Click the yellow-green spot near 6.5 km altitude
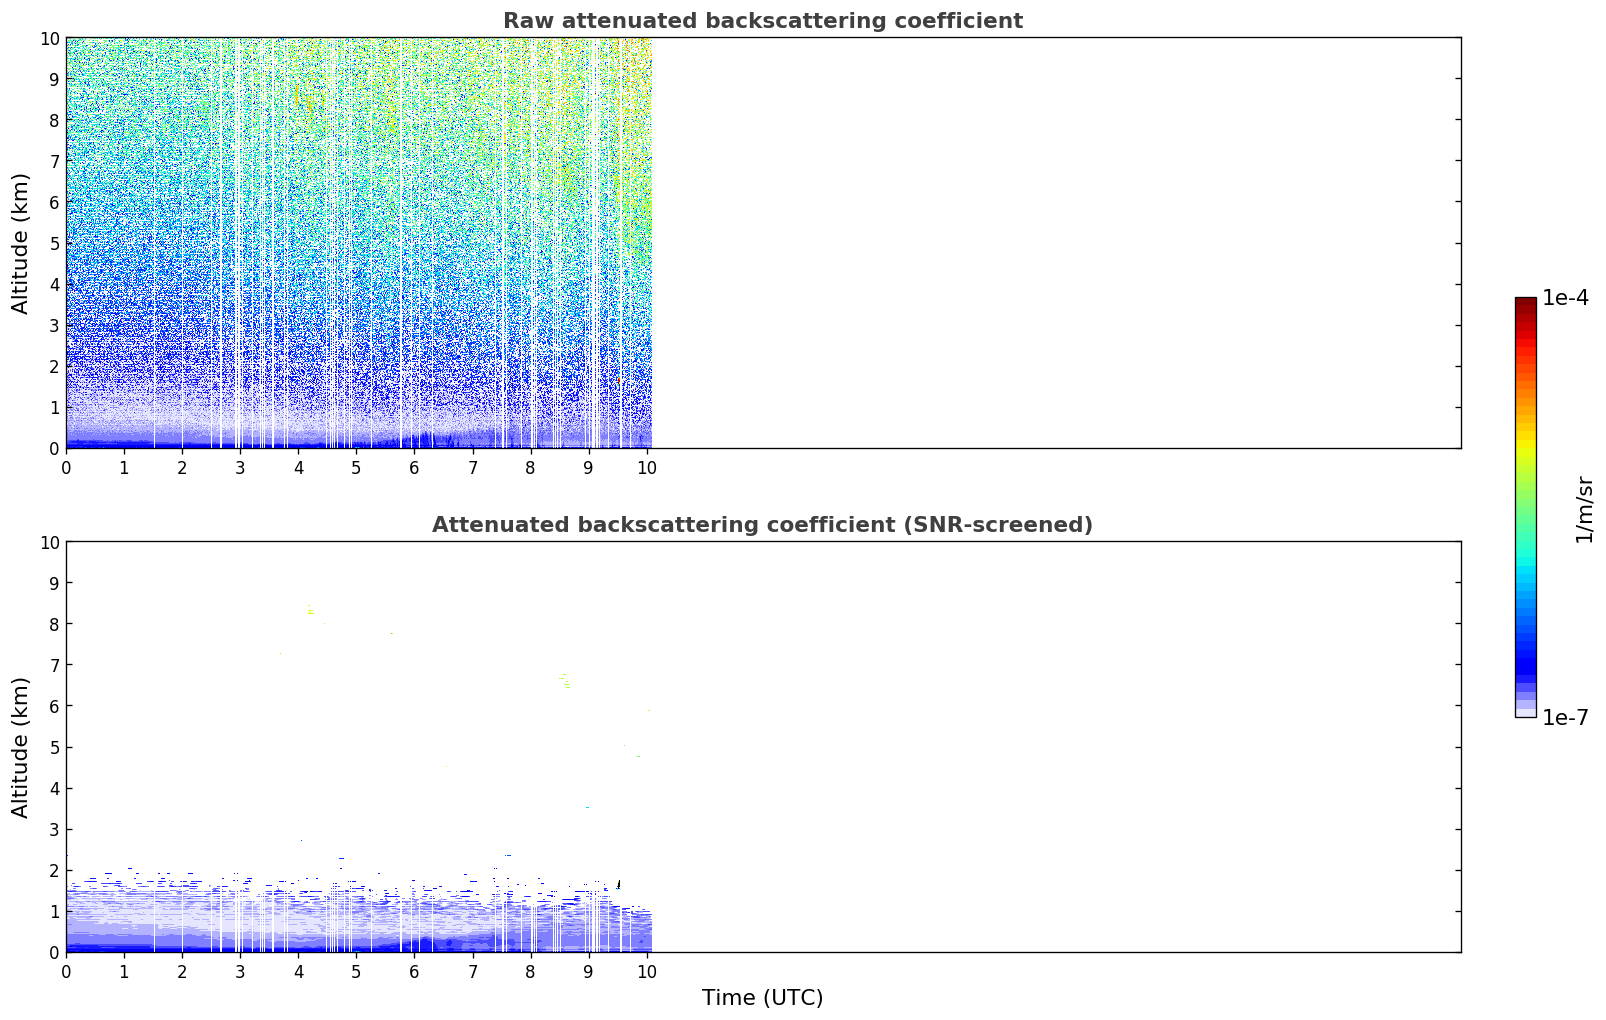This screenshot has width=1606, height=1020. coord(566,683)
